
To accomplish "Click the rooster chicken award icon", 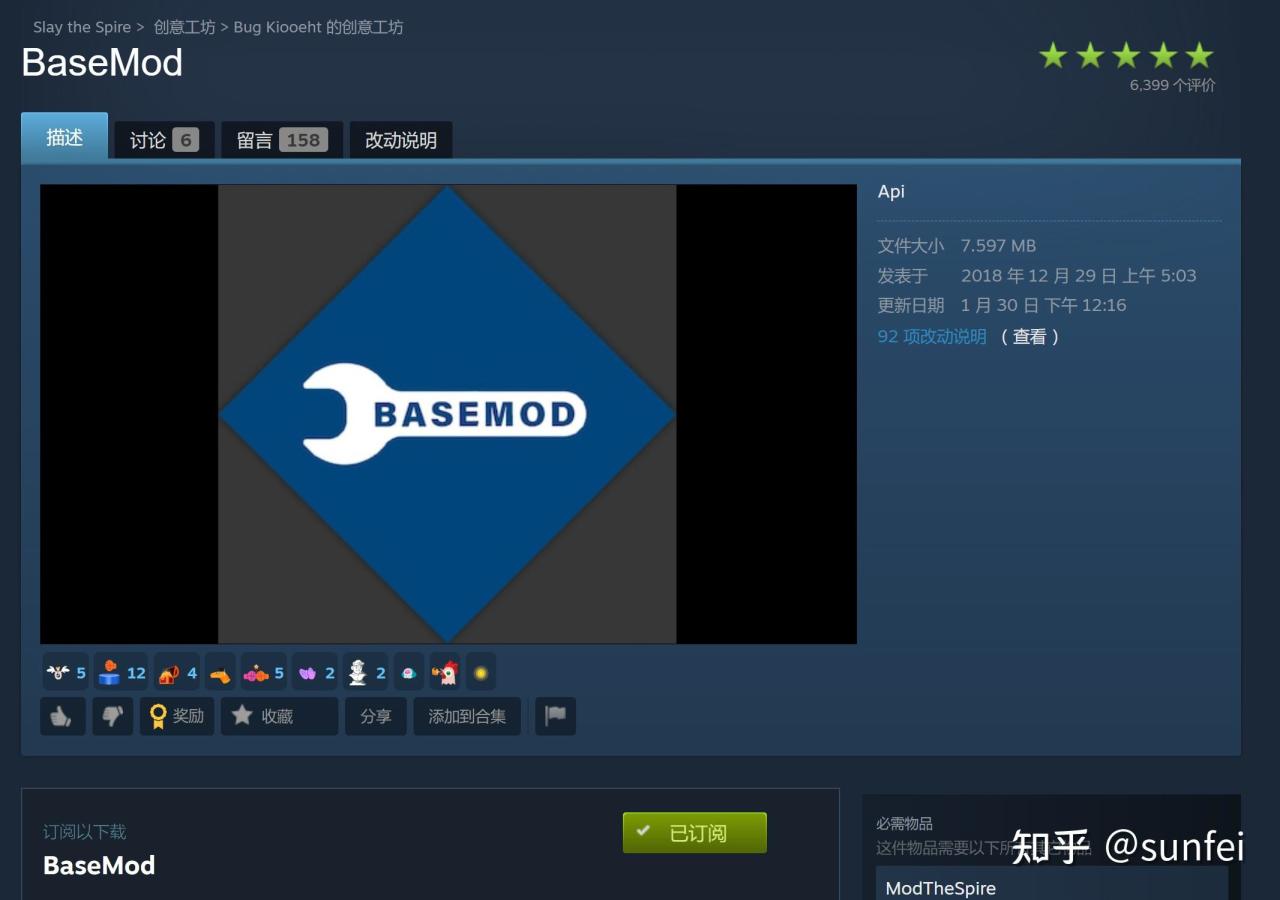I will click(445, 673).
